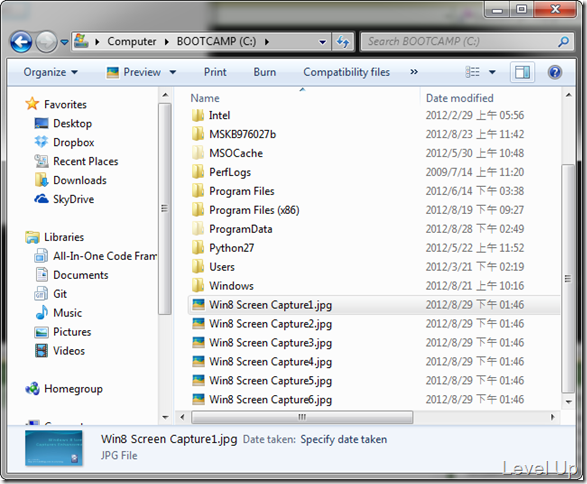Select the Intel folder icon
This screenshot has width=587, height=484.
pyautogui.click(x=198, y=115)
